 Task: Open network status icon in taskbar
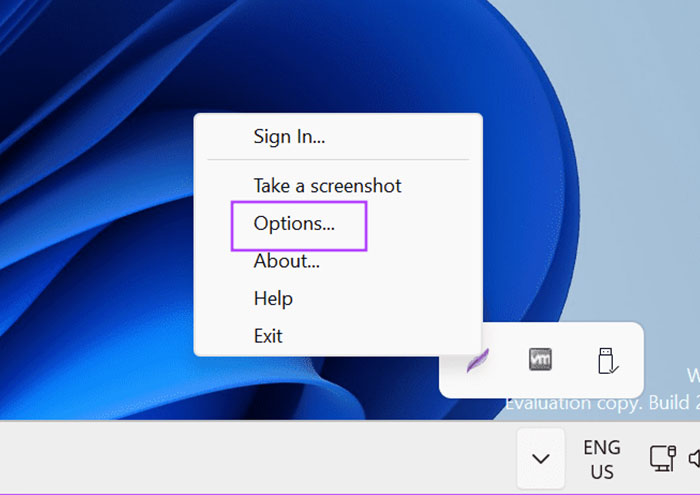pyautogui.click(x=662, y=458)
